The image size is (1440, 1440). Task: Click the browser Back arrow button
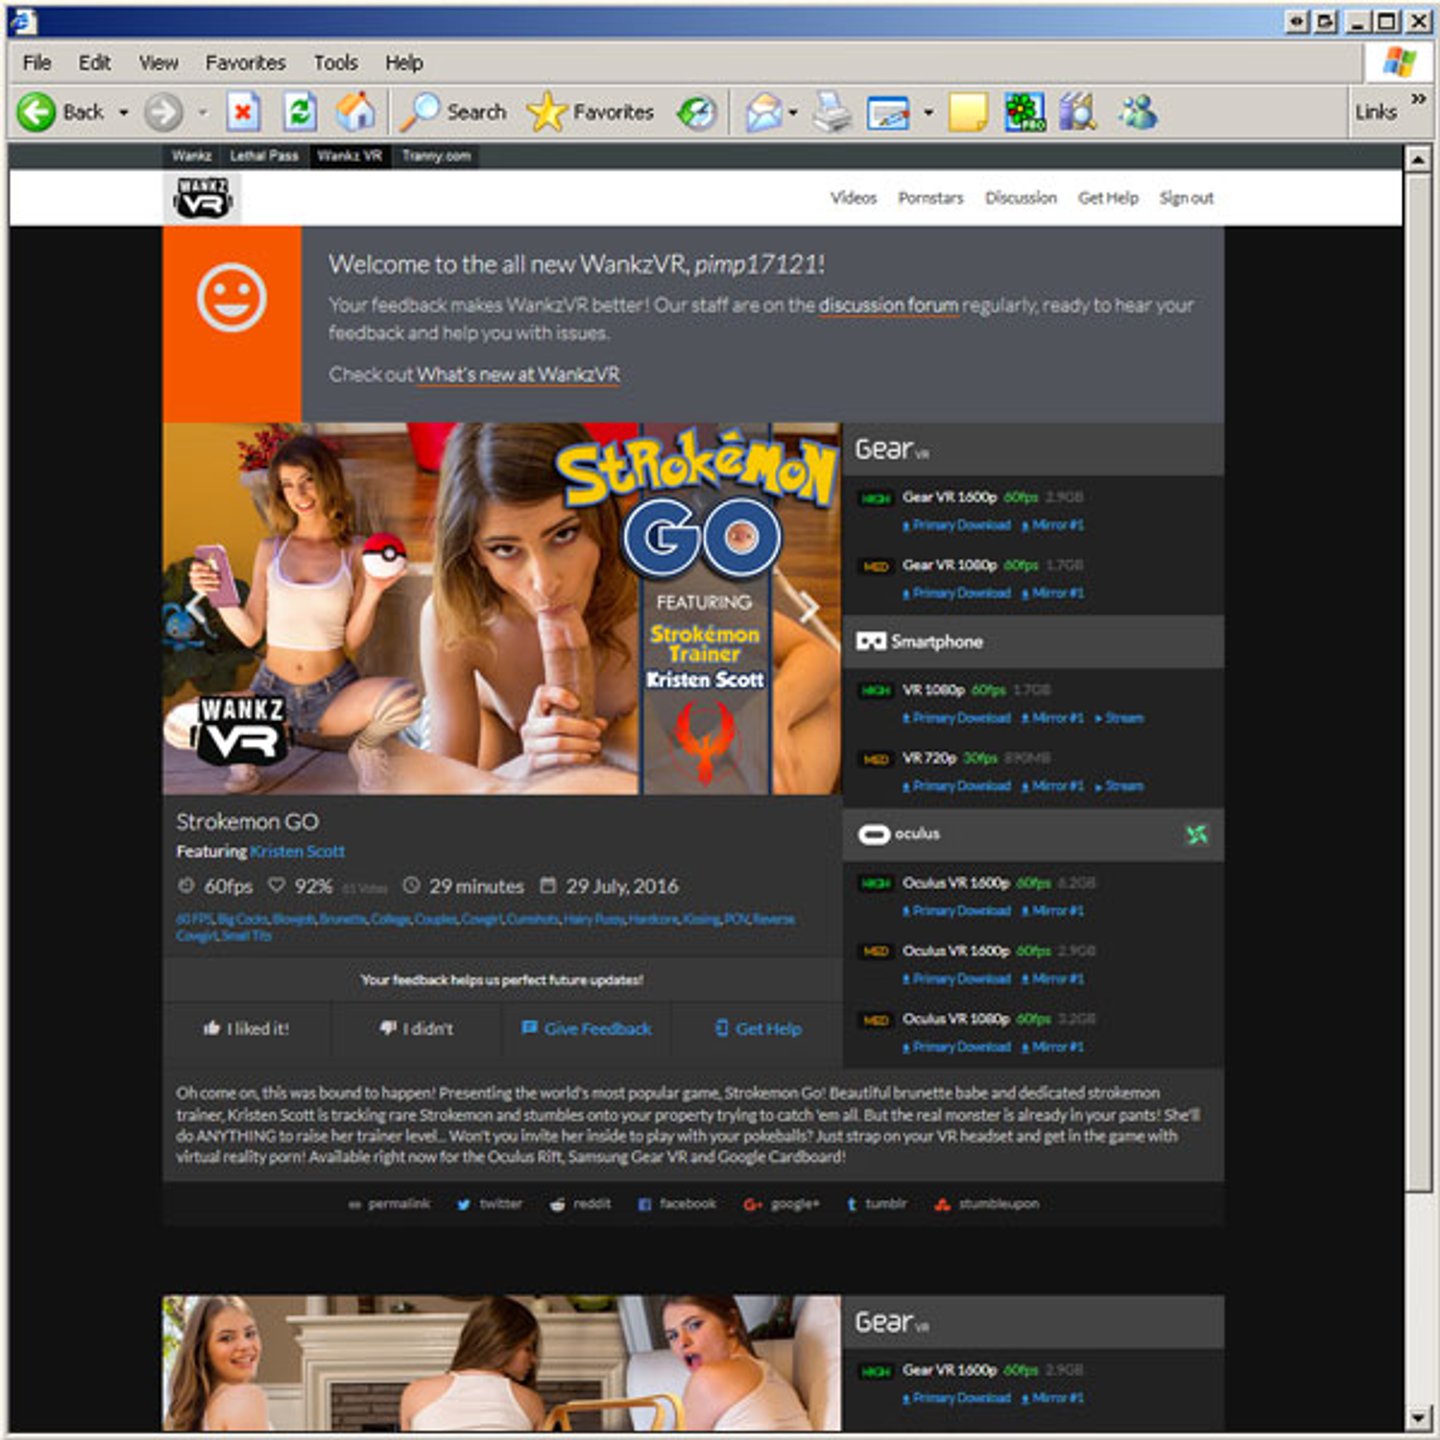37,112
